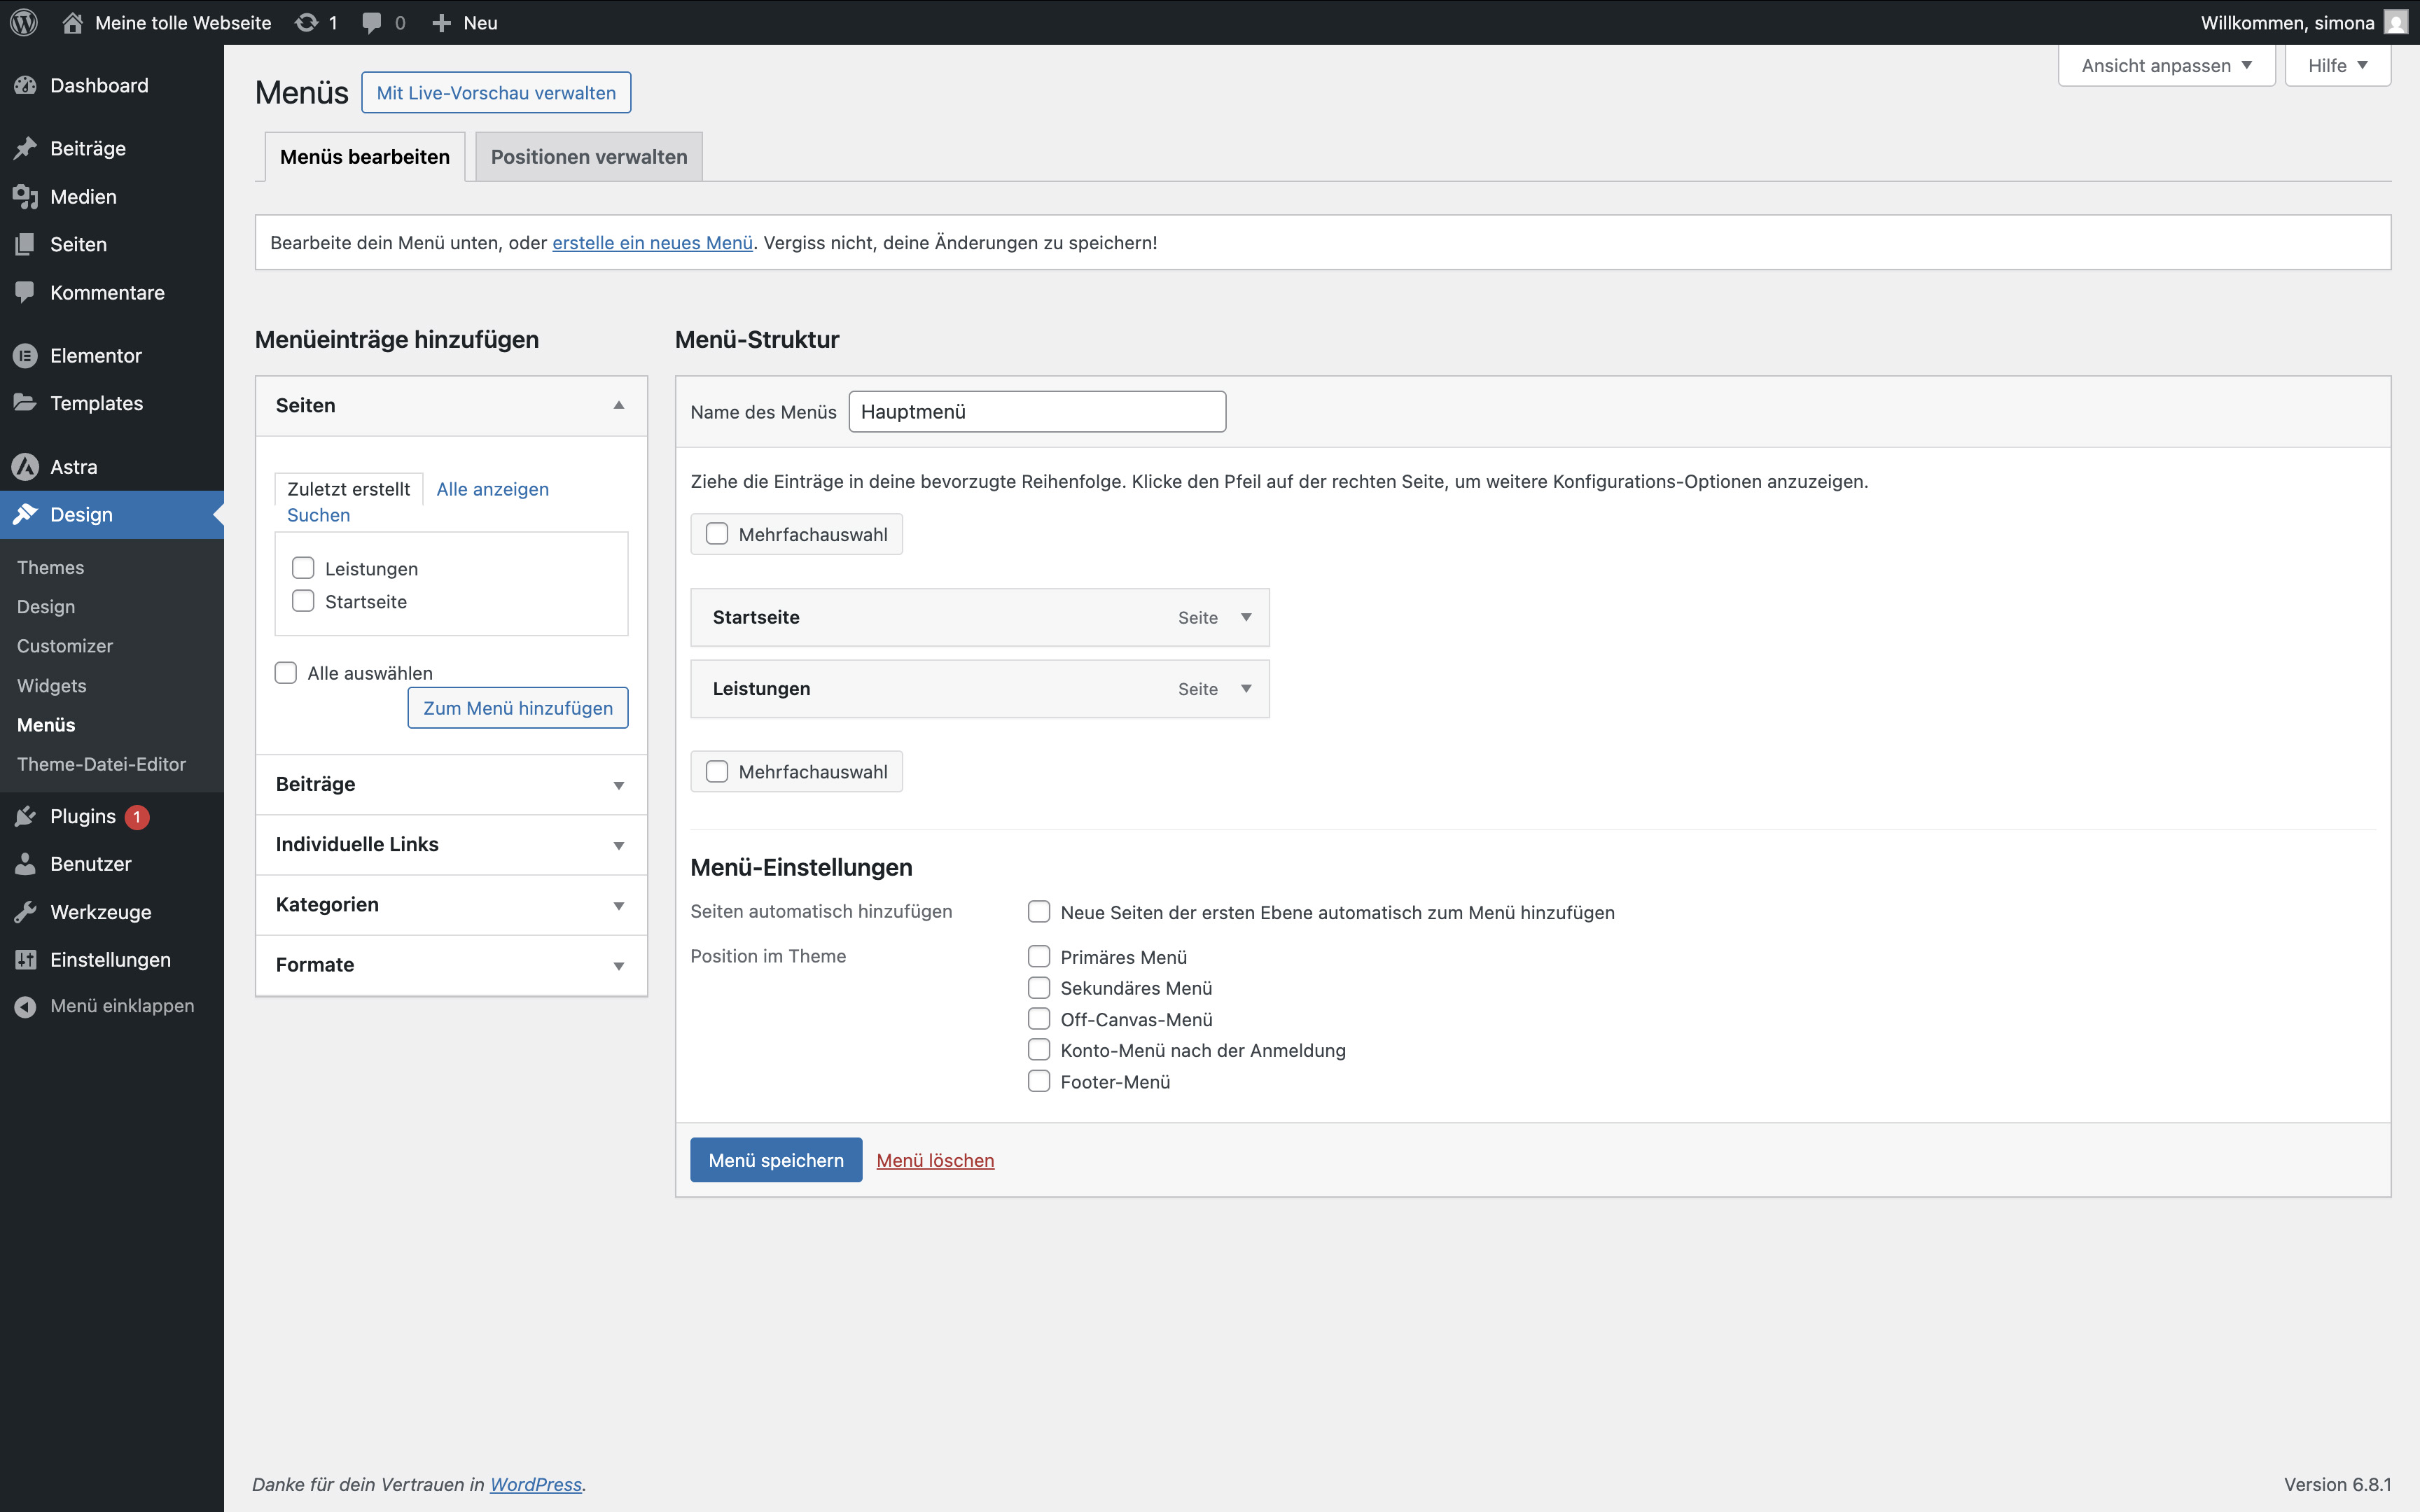This screenshot has width=2420, height=1512.
Task: Click the WordPress logo icon
Action: tap(24, 22)
